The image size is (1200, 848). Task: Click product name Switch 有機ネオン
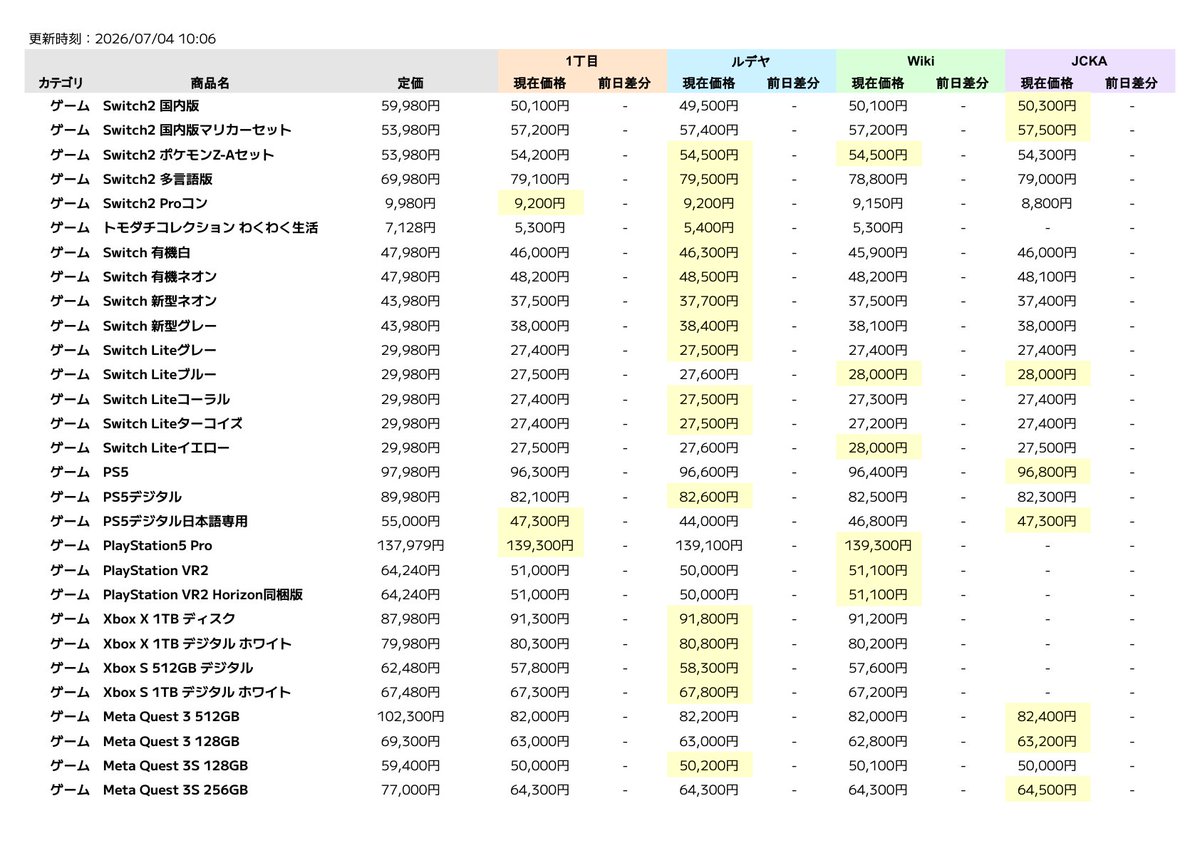tap(160, 276)
